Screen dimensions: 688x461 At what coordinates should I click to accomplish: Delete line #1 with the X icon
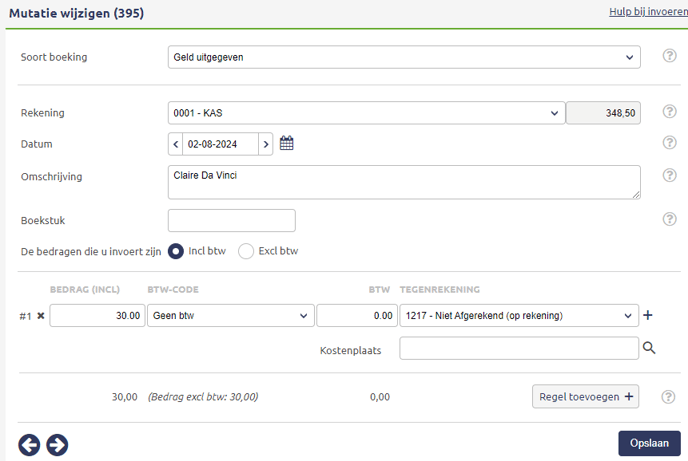point(41,316)
